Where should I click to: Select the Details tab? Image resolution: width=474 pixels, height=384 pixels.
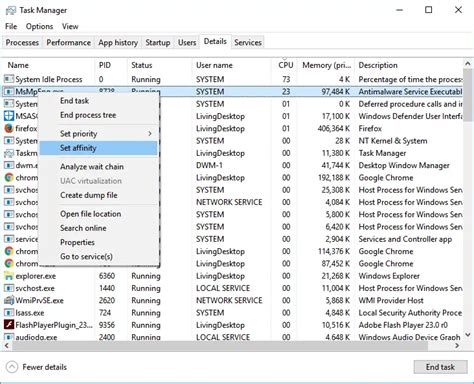click(x=215, y=41)
